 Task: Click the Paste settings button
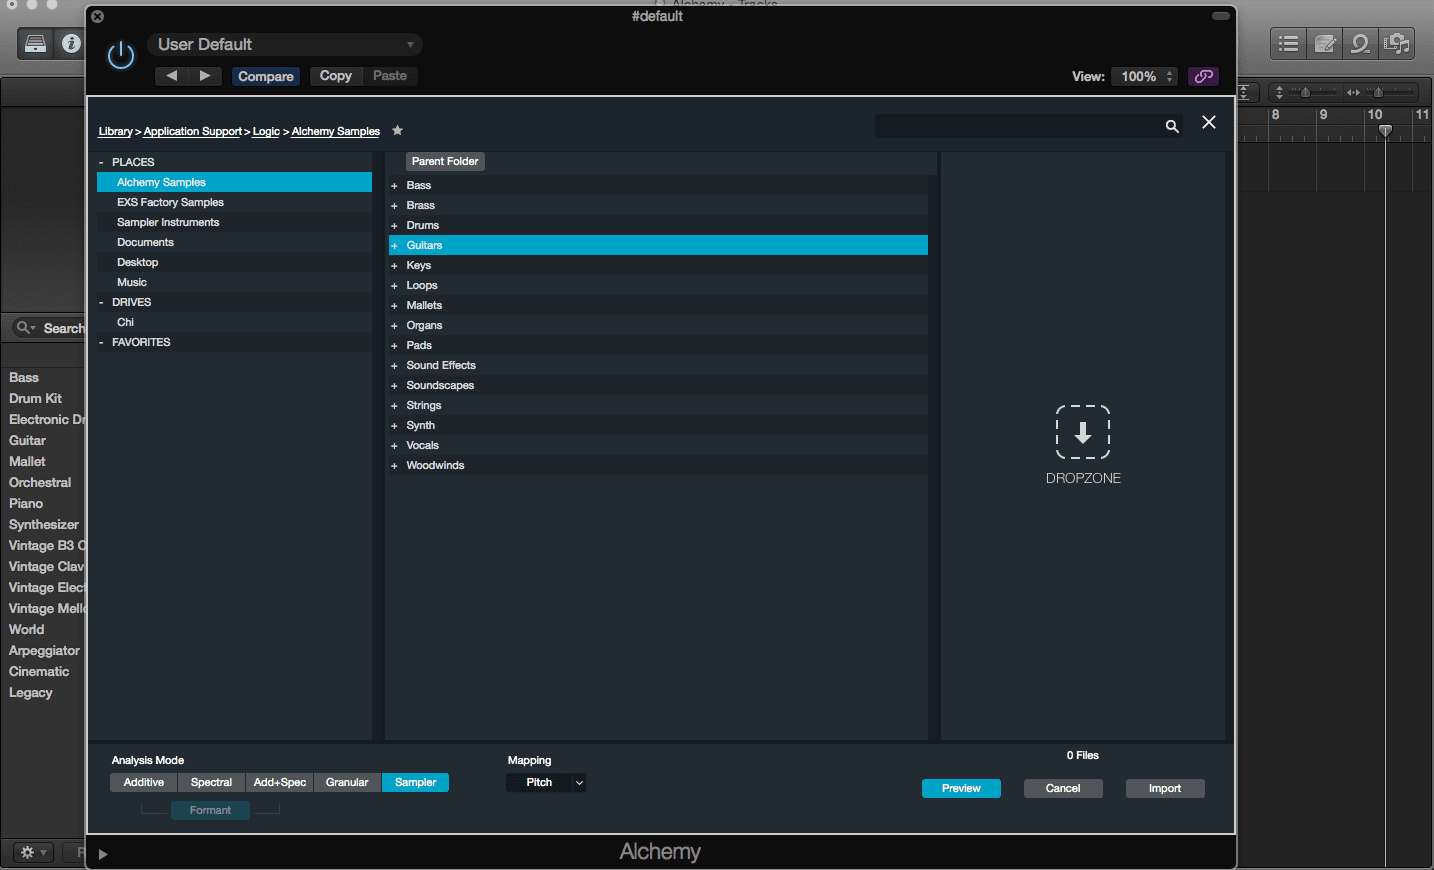coord(390,76)
